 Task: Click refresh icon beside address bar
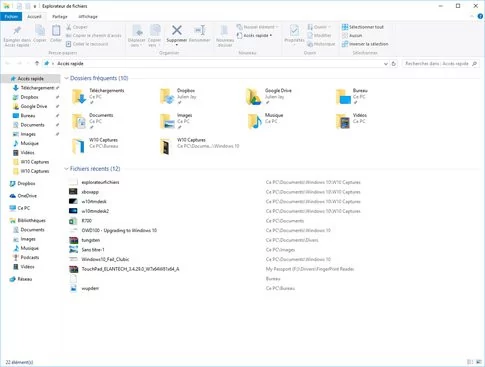click(394, 63)
